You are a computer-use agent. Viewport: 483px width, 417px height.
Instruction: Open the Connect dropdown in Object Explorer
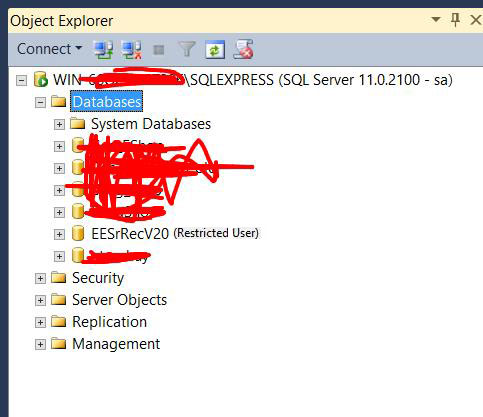pyautogui.click(x=49, y=49)
